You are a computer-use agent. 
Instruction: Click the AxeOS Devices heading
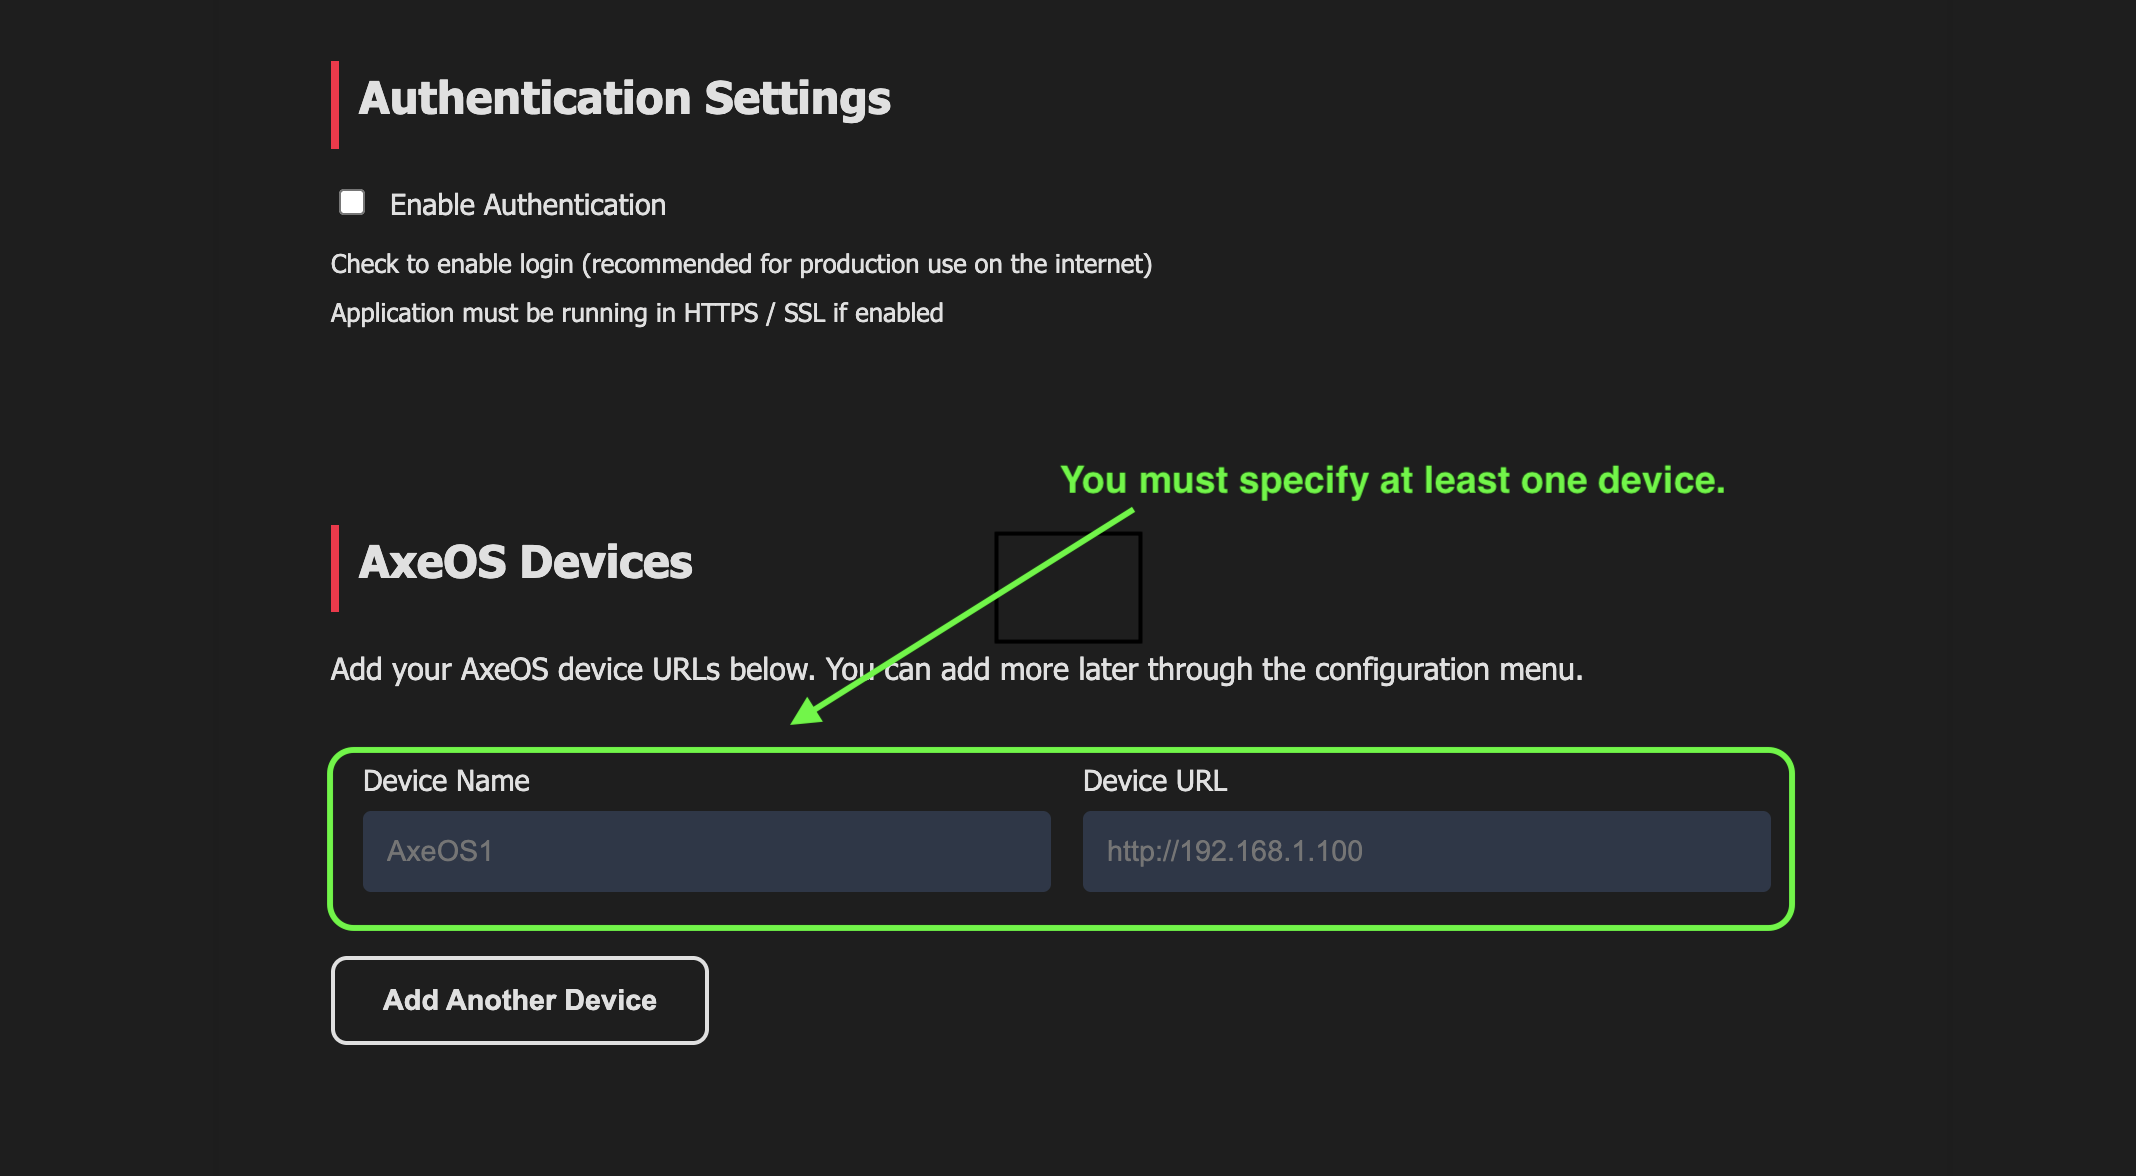[525, 562]
